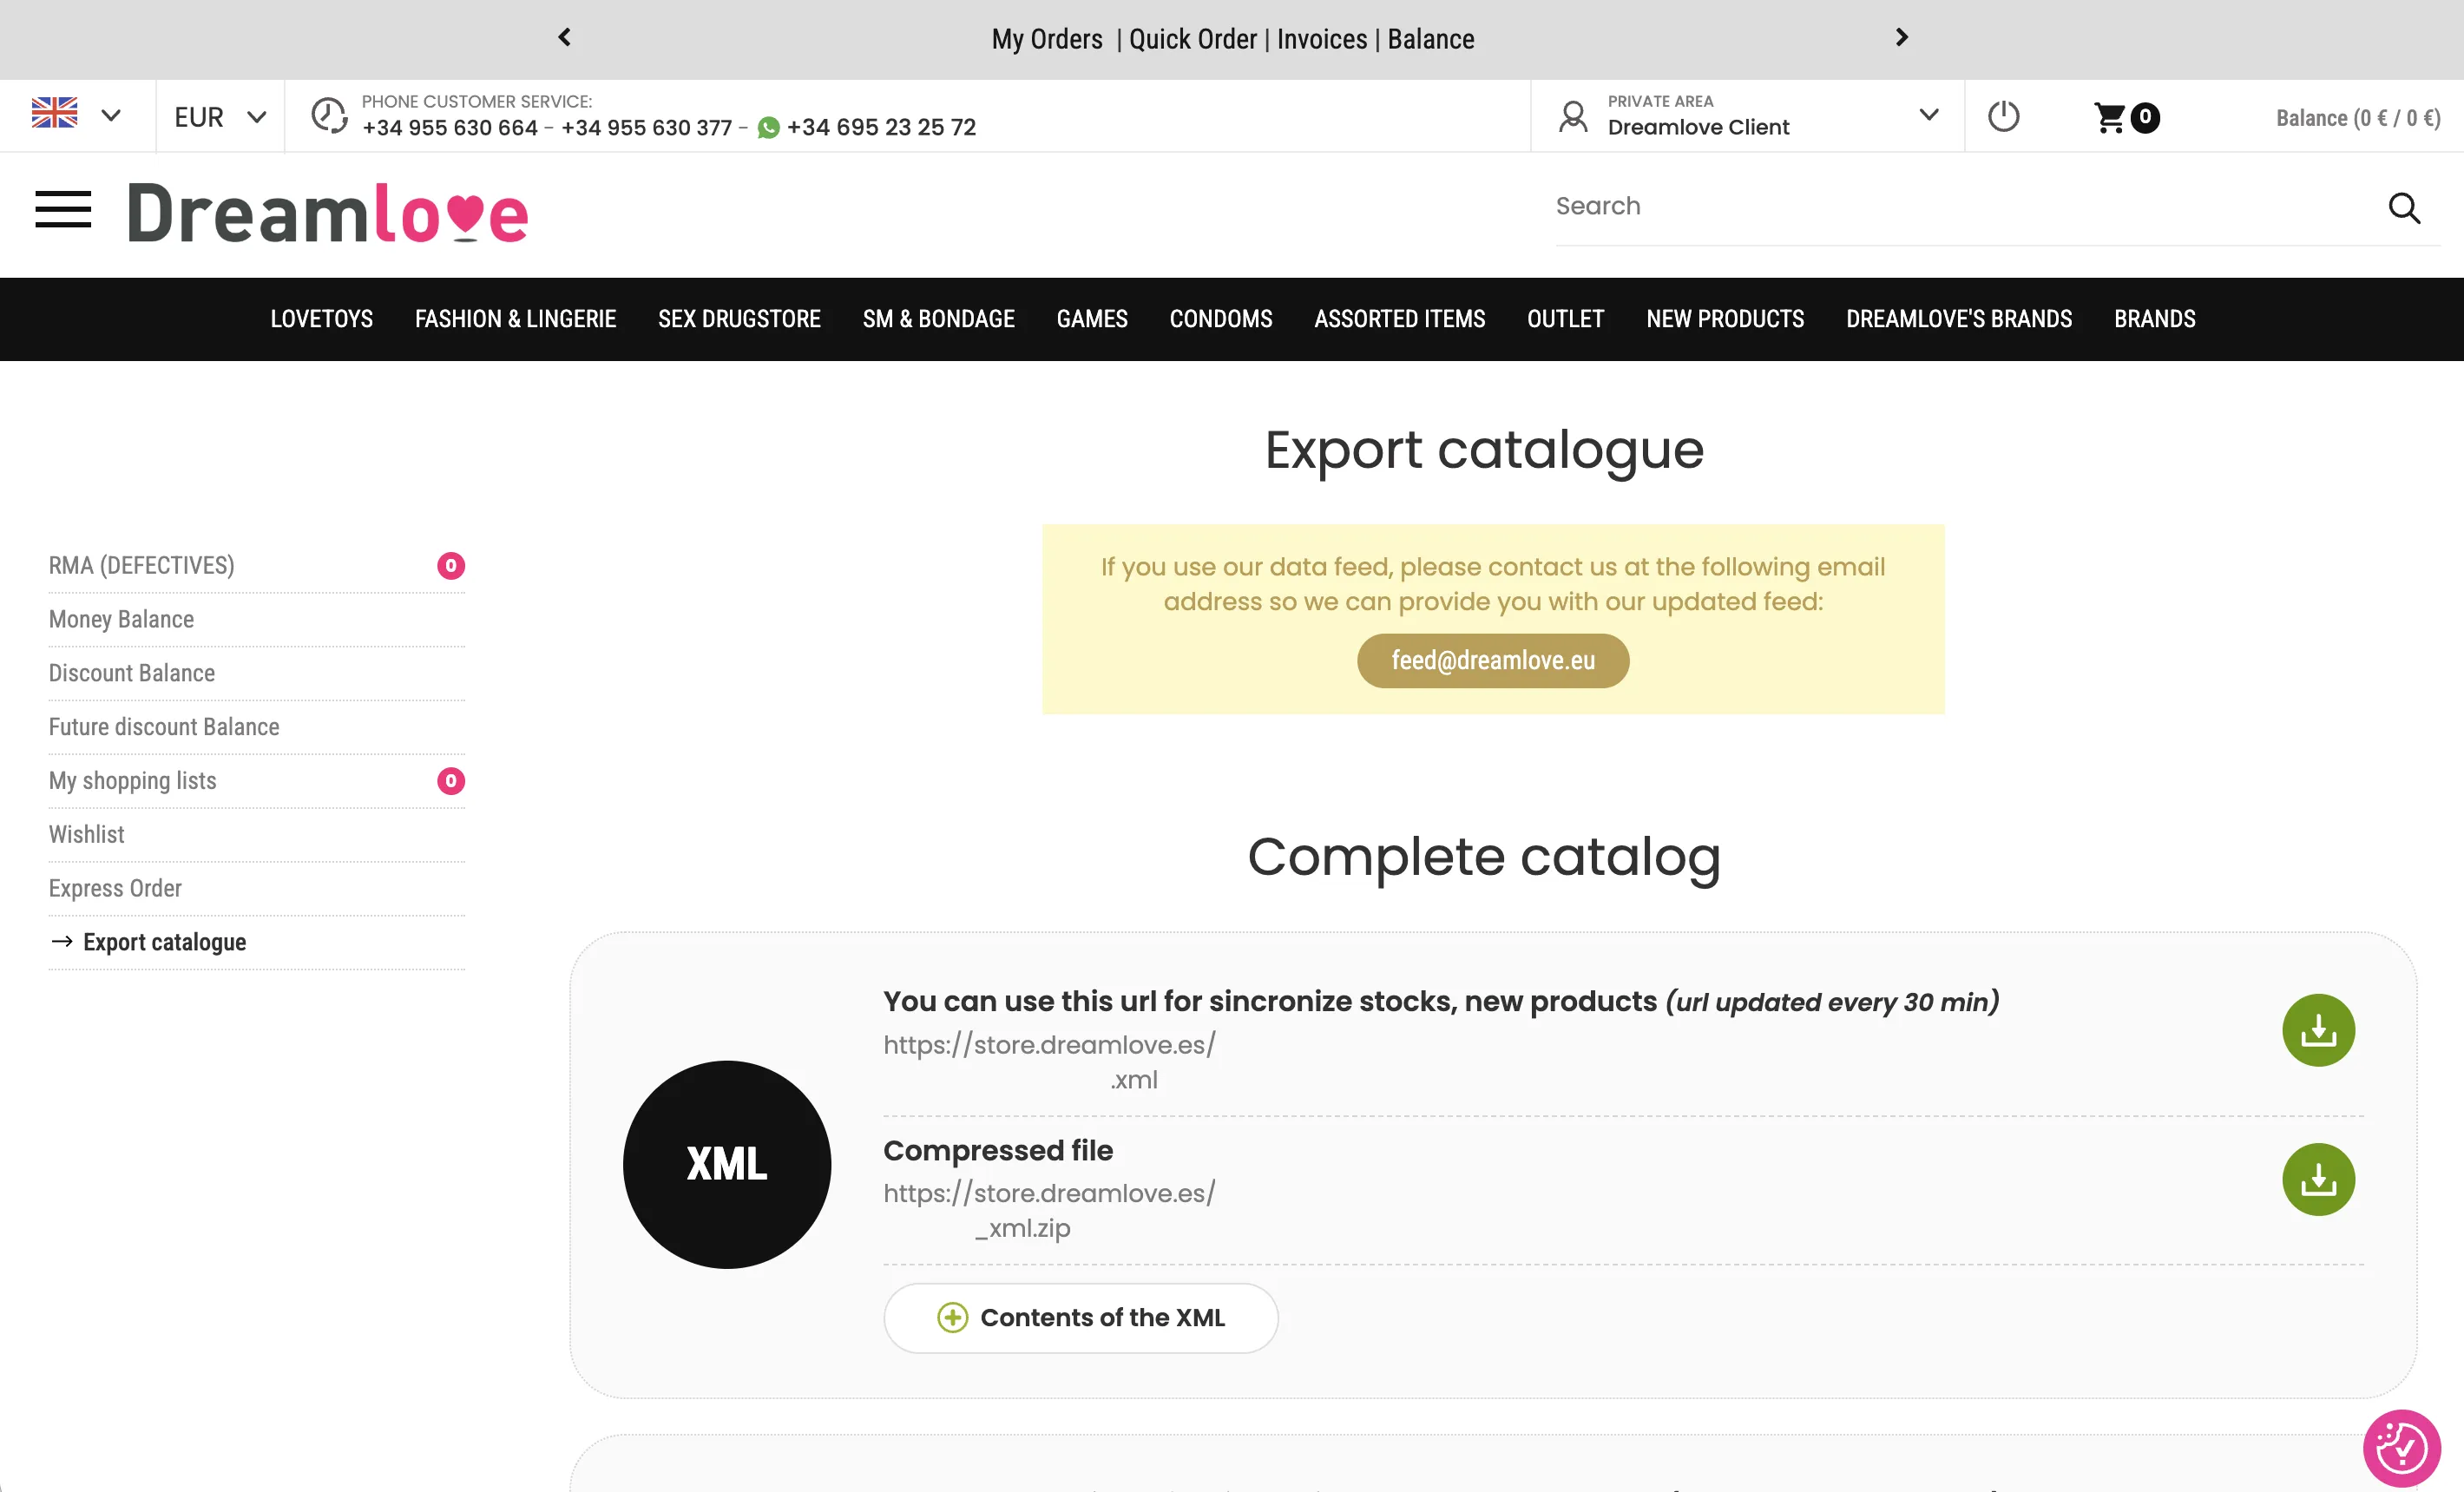
Task: Open SEX DRUGSTORE category
Action: point(739,319)
